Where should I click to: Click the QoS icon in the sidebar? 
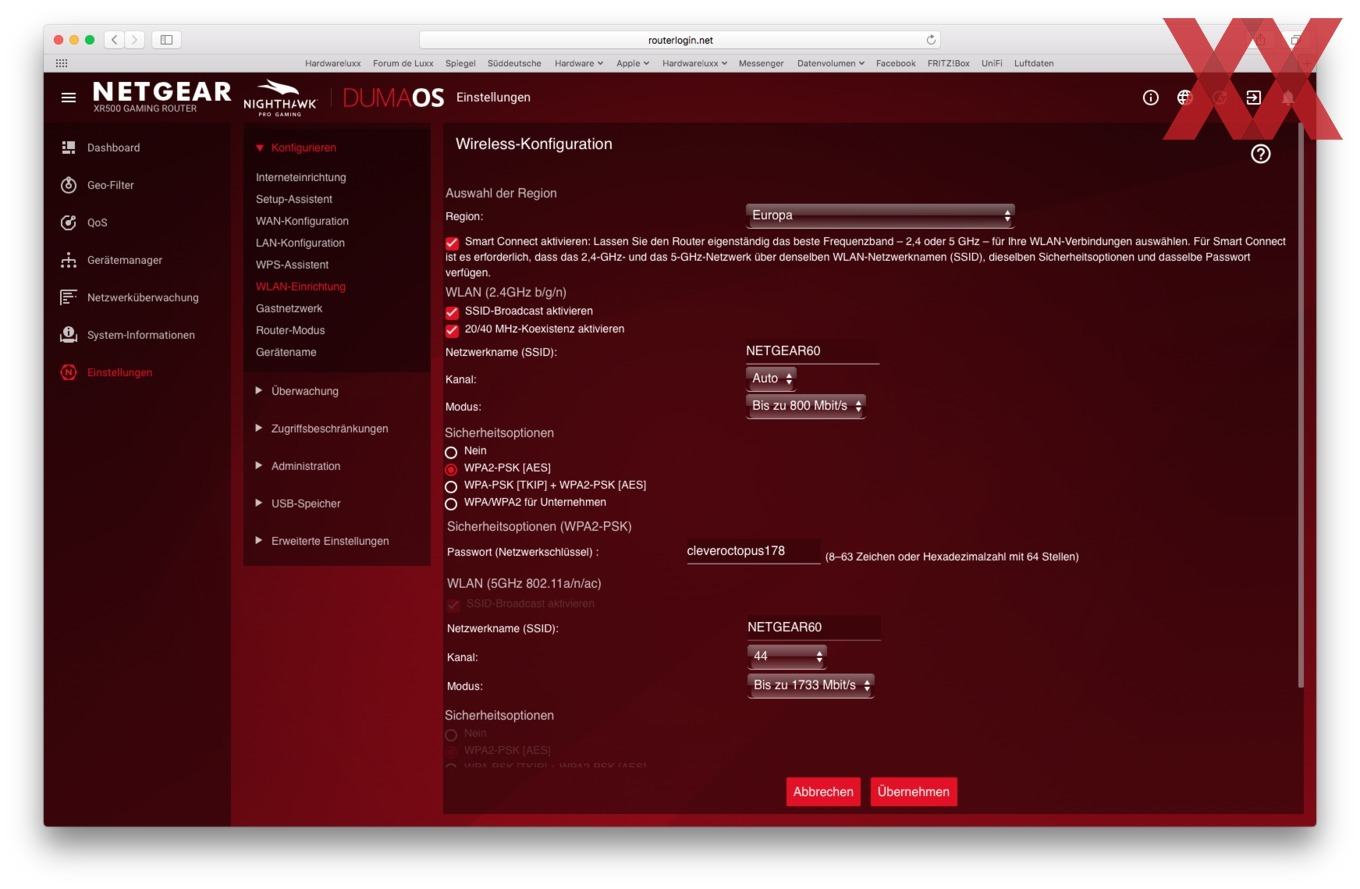click(68, 222)
